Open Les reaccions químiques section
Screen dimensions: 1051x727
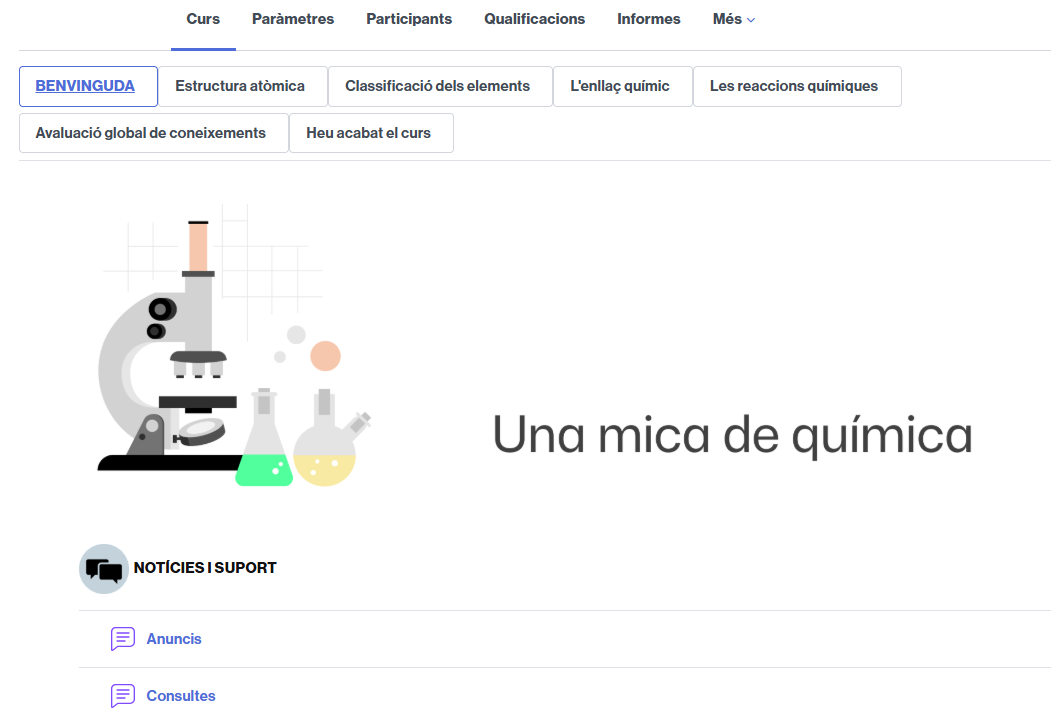pos(797,86)
